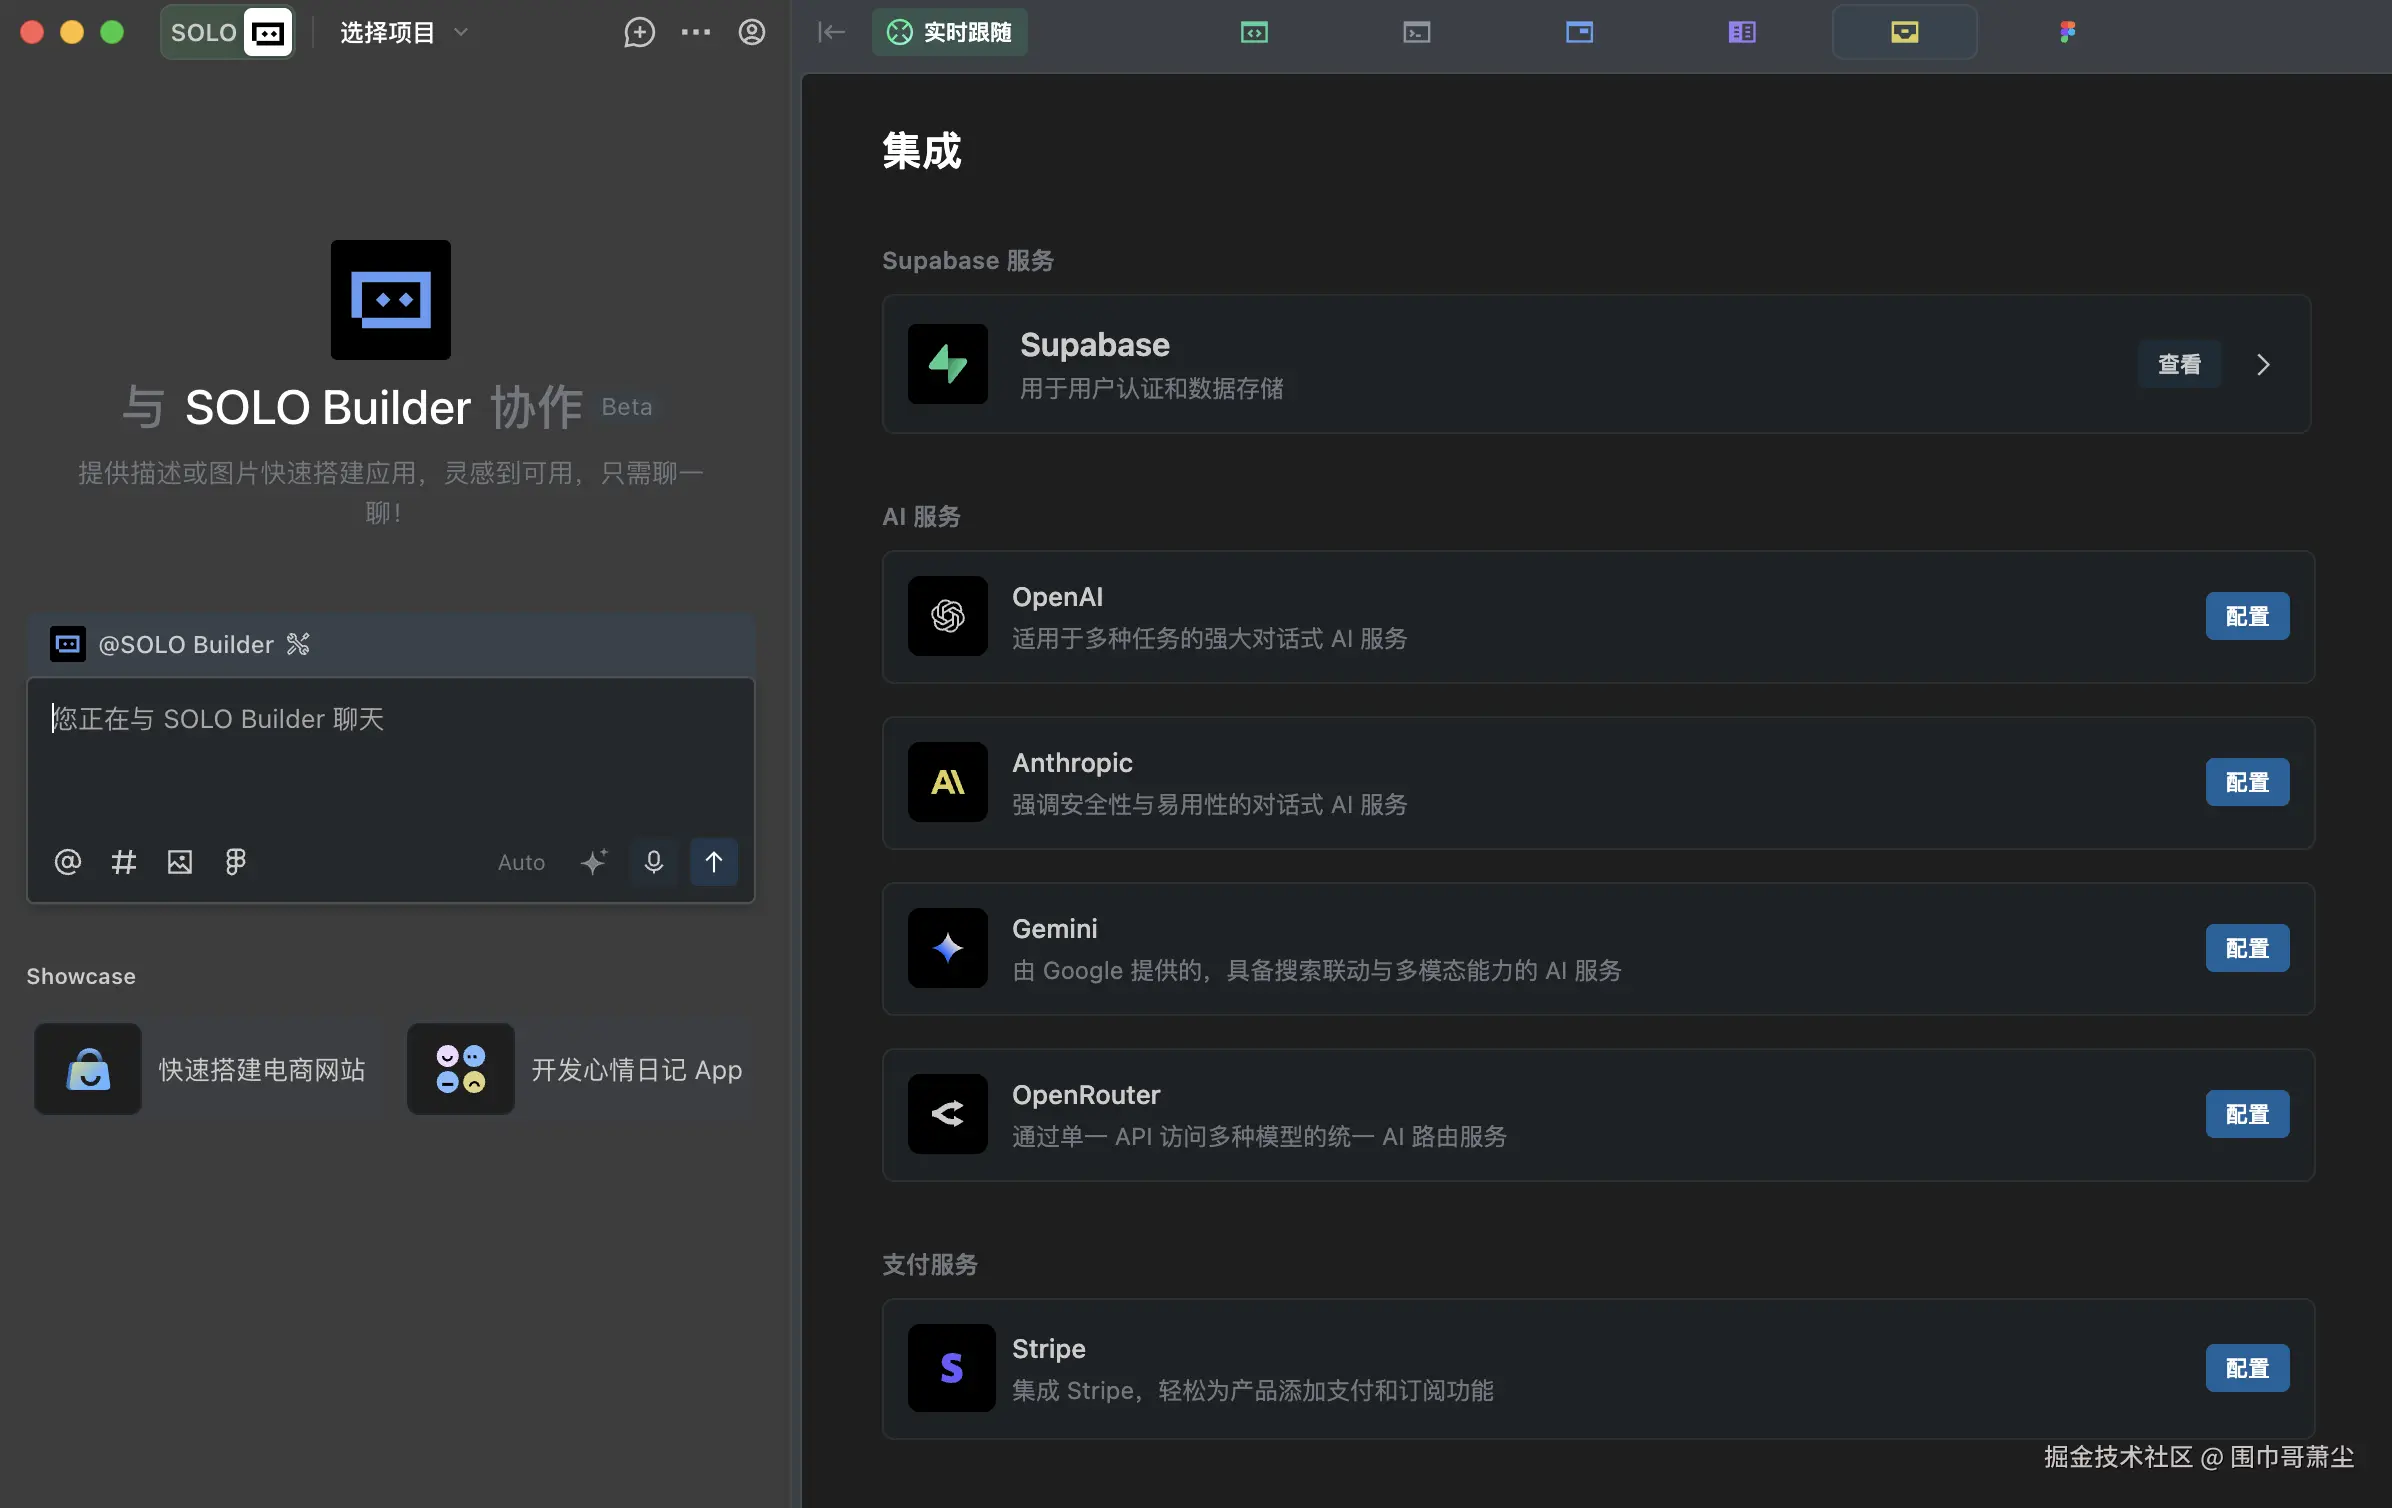The width and height of the screenshot is (2392, 1508).
Task: Open the design layout panel
Action: click(1742, 32)
